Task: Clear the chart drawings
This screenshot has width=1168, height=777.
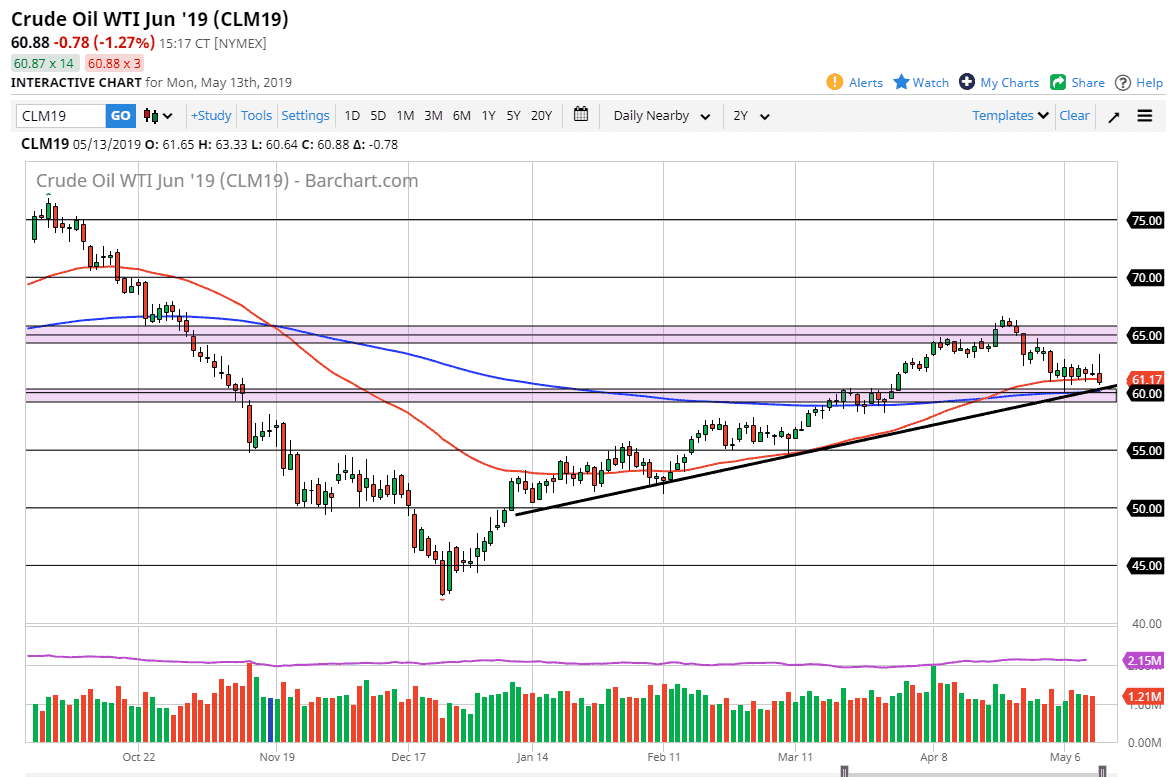Action: pos(1074,115)
